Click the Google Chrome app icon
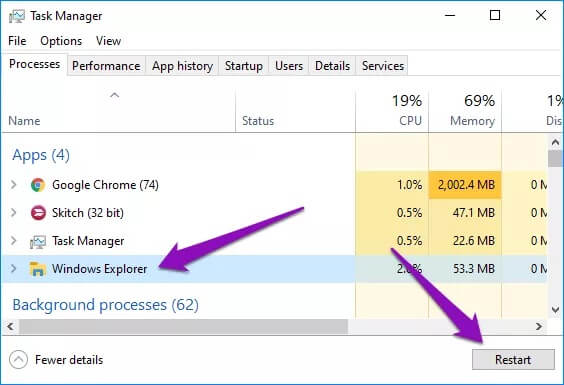This screenshot has height=385, width=564. coord(38,185)
